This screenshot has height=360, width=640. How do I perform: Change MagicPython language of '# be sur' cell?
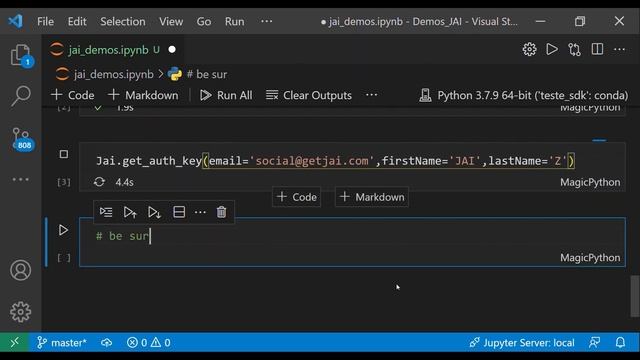tap(590, 258)
